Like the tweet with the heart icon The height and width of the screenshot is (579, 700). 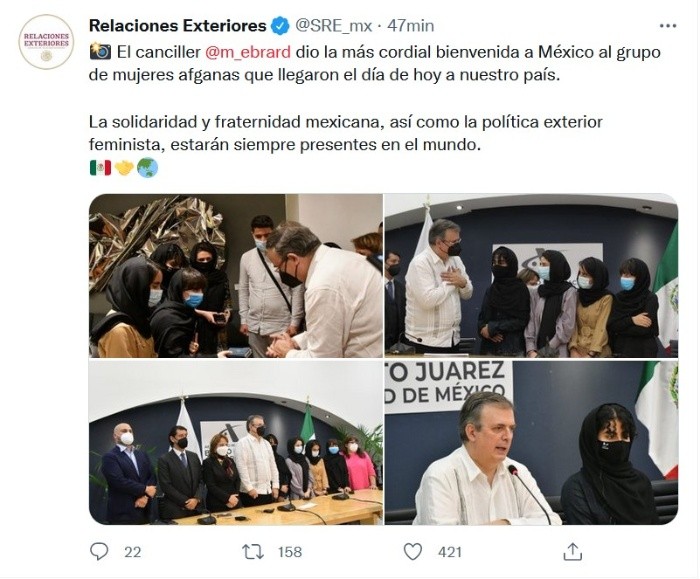[413, 552]
